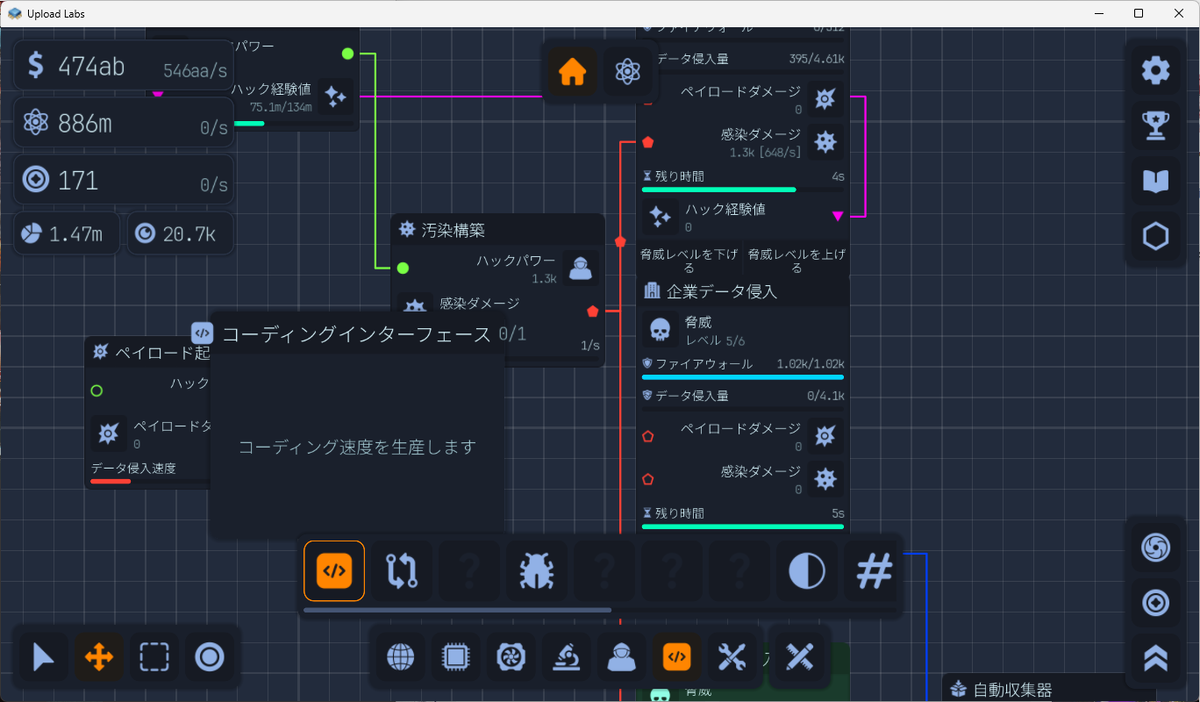Open the GPU fan category
Screen dimensions: 1200x702
[x=511, y=657]
